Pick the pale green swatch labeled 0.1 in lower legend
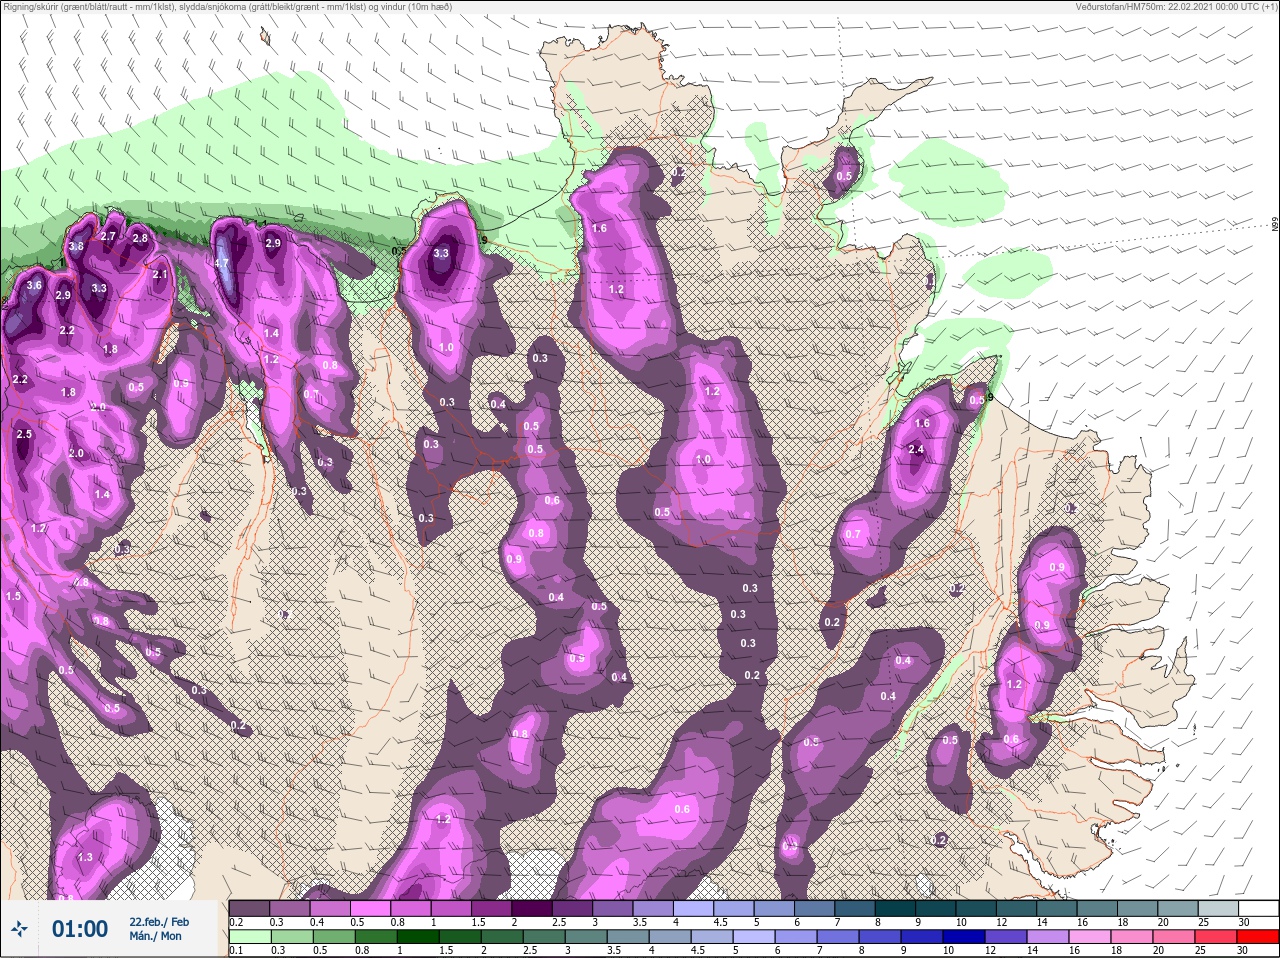 click(250, 937)
